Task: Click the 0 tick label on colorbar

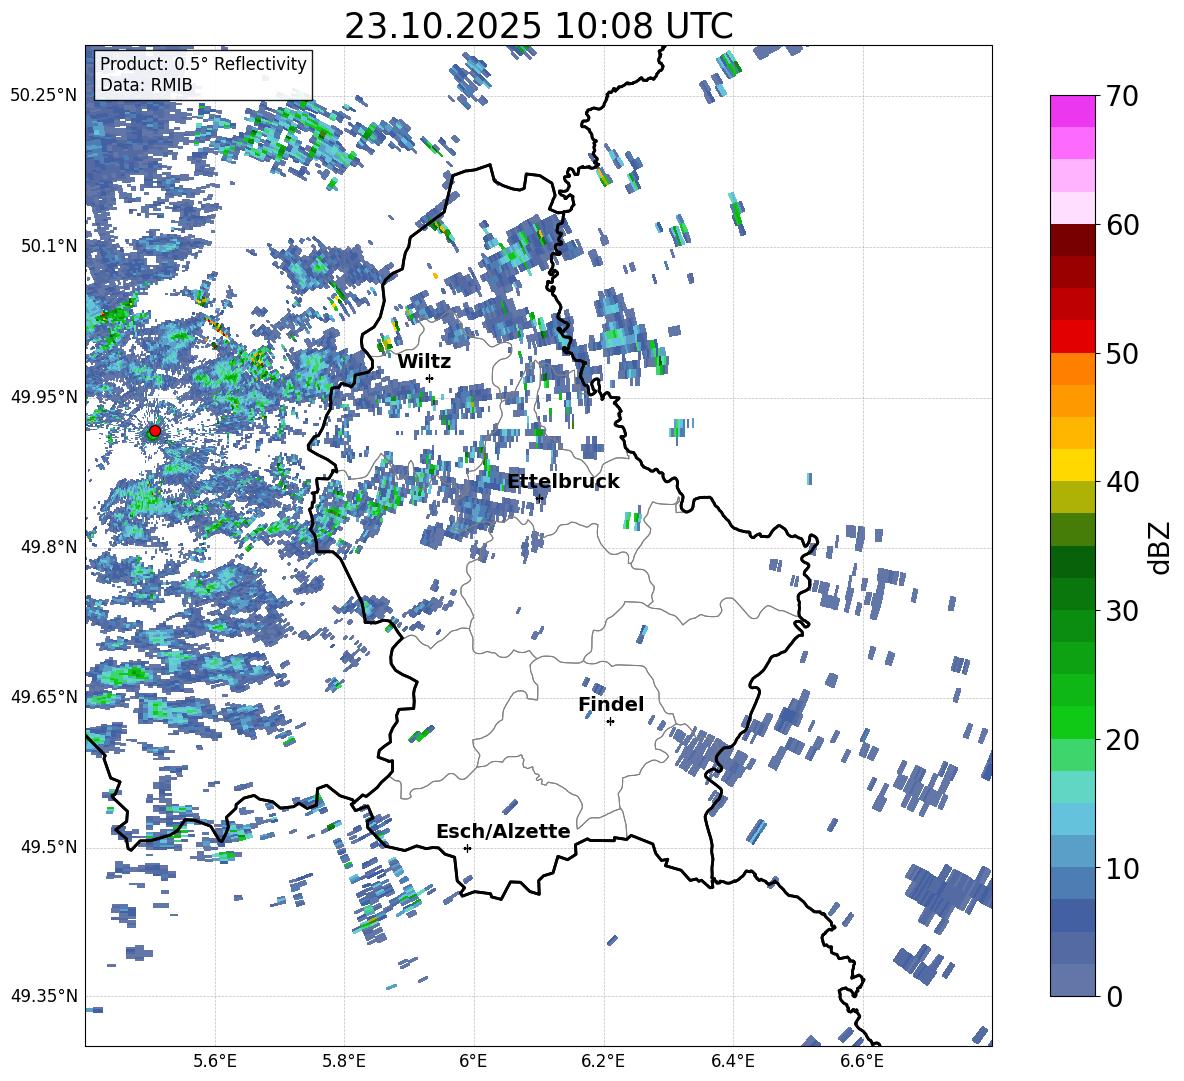Action: point(1114,996)
